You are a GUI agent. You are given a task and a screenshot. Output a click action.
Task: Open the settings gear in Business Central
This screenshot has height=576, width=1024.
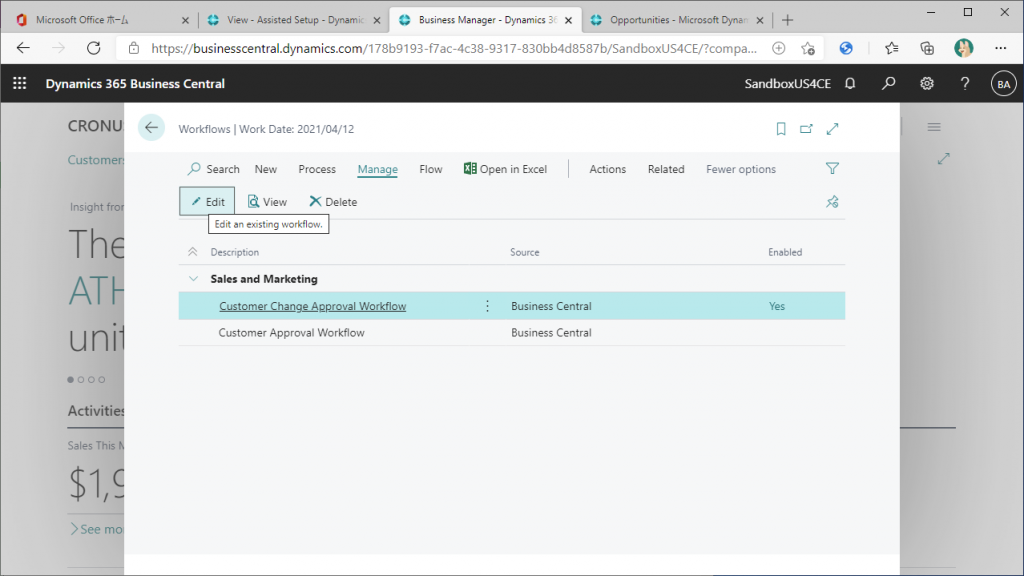point(927,84)
